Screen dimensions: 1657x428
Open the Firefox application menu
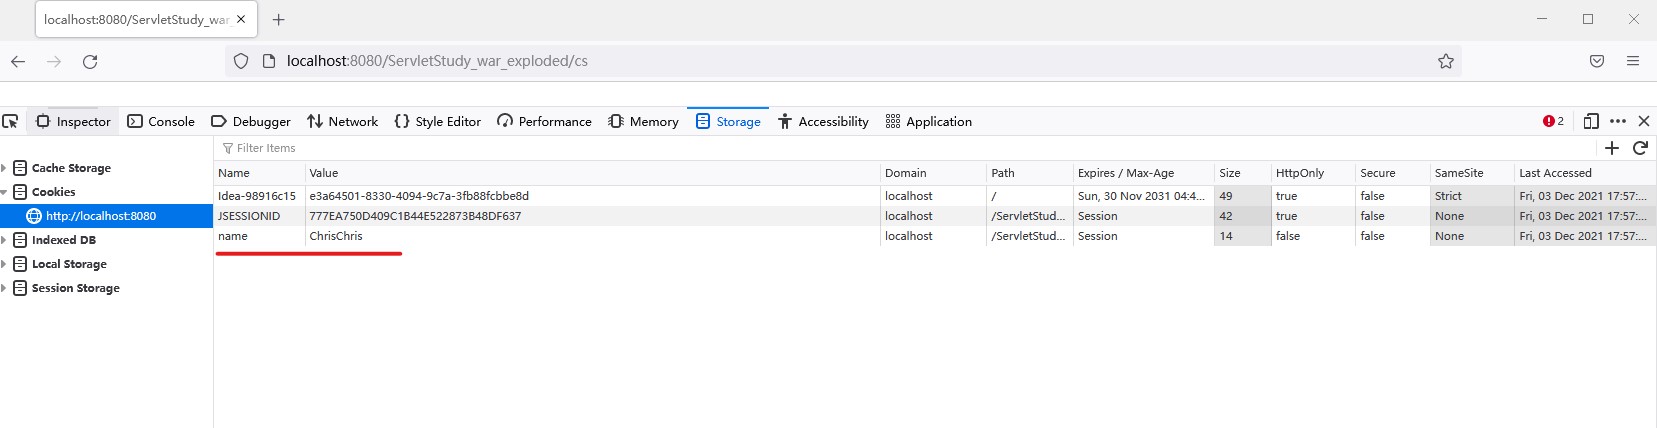[1633, 61]
